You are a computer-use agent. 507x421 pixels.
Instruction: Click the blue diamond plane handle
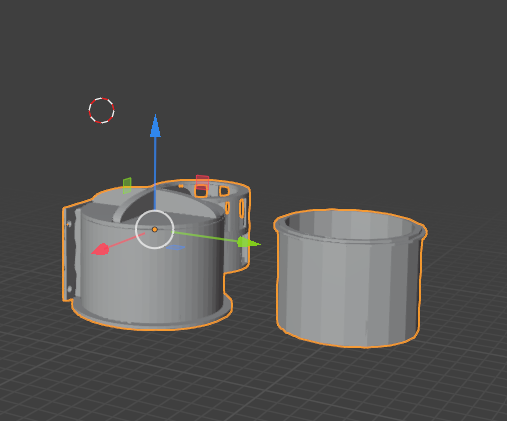175,247
